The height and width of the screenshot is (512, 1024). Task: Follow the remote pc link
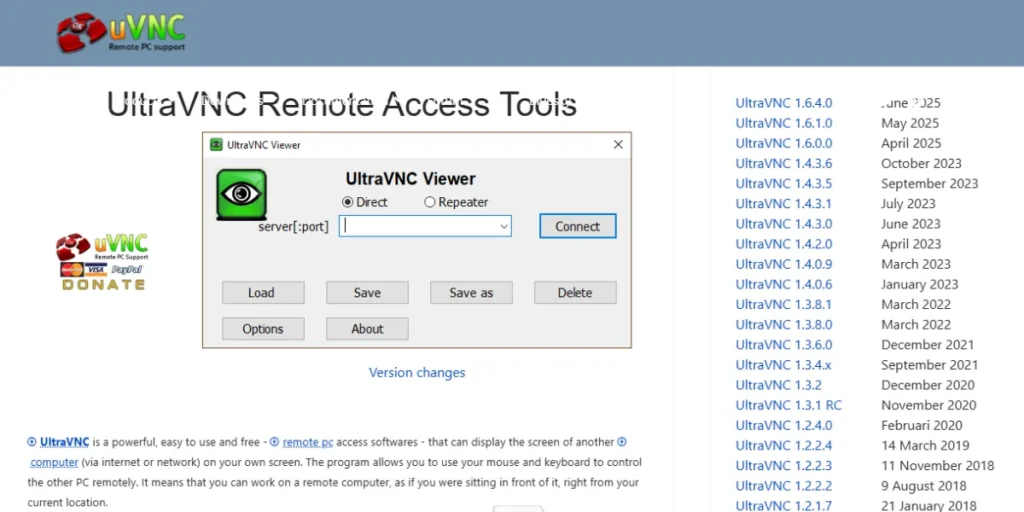(x=308, y=442)
